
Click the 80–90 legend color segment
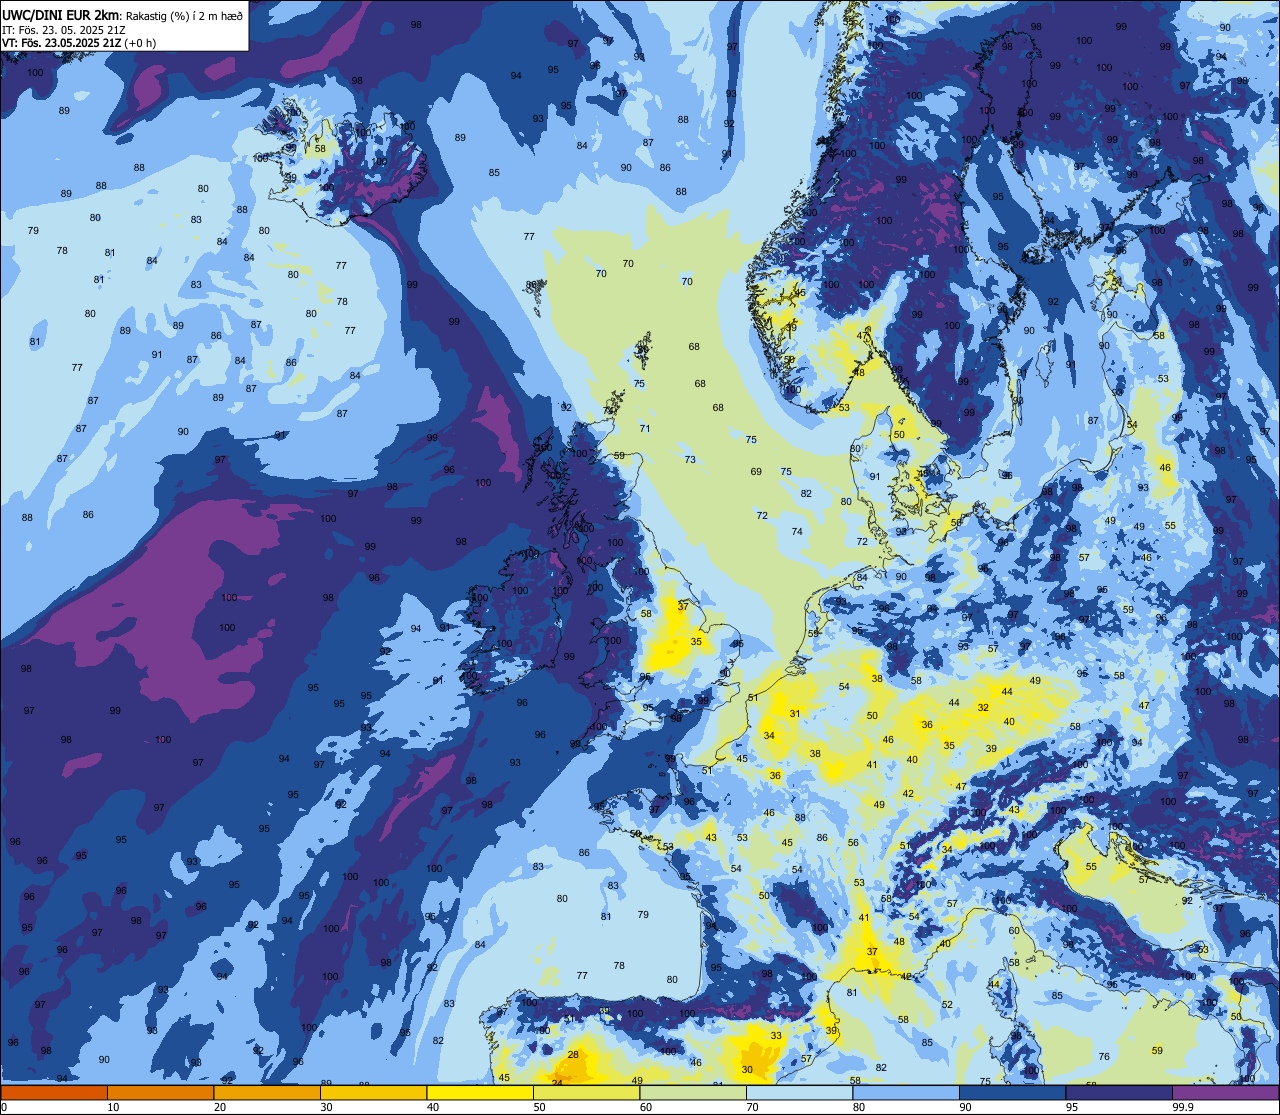click(906, 1092)
